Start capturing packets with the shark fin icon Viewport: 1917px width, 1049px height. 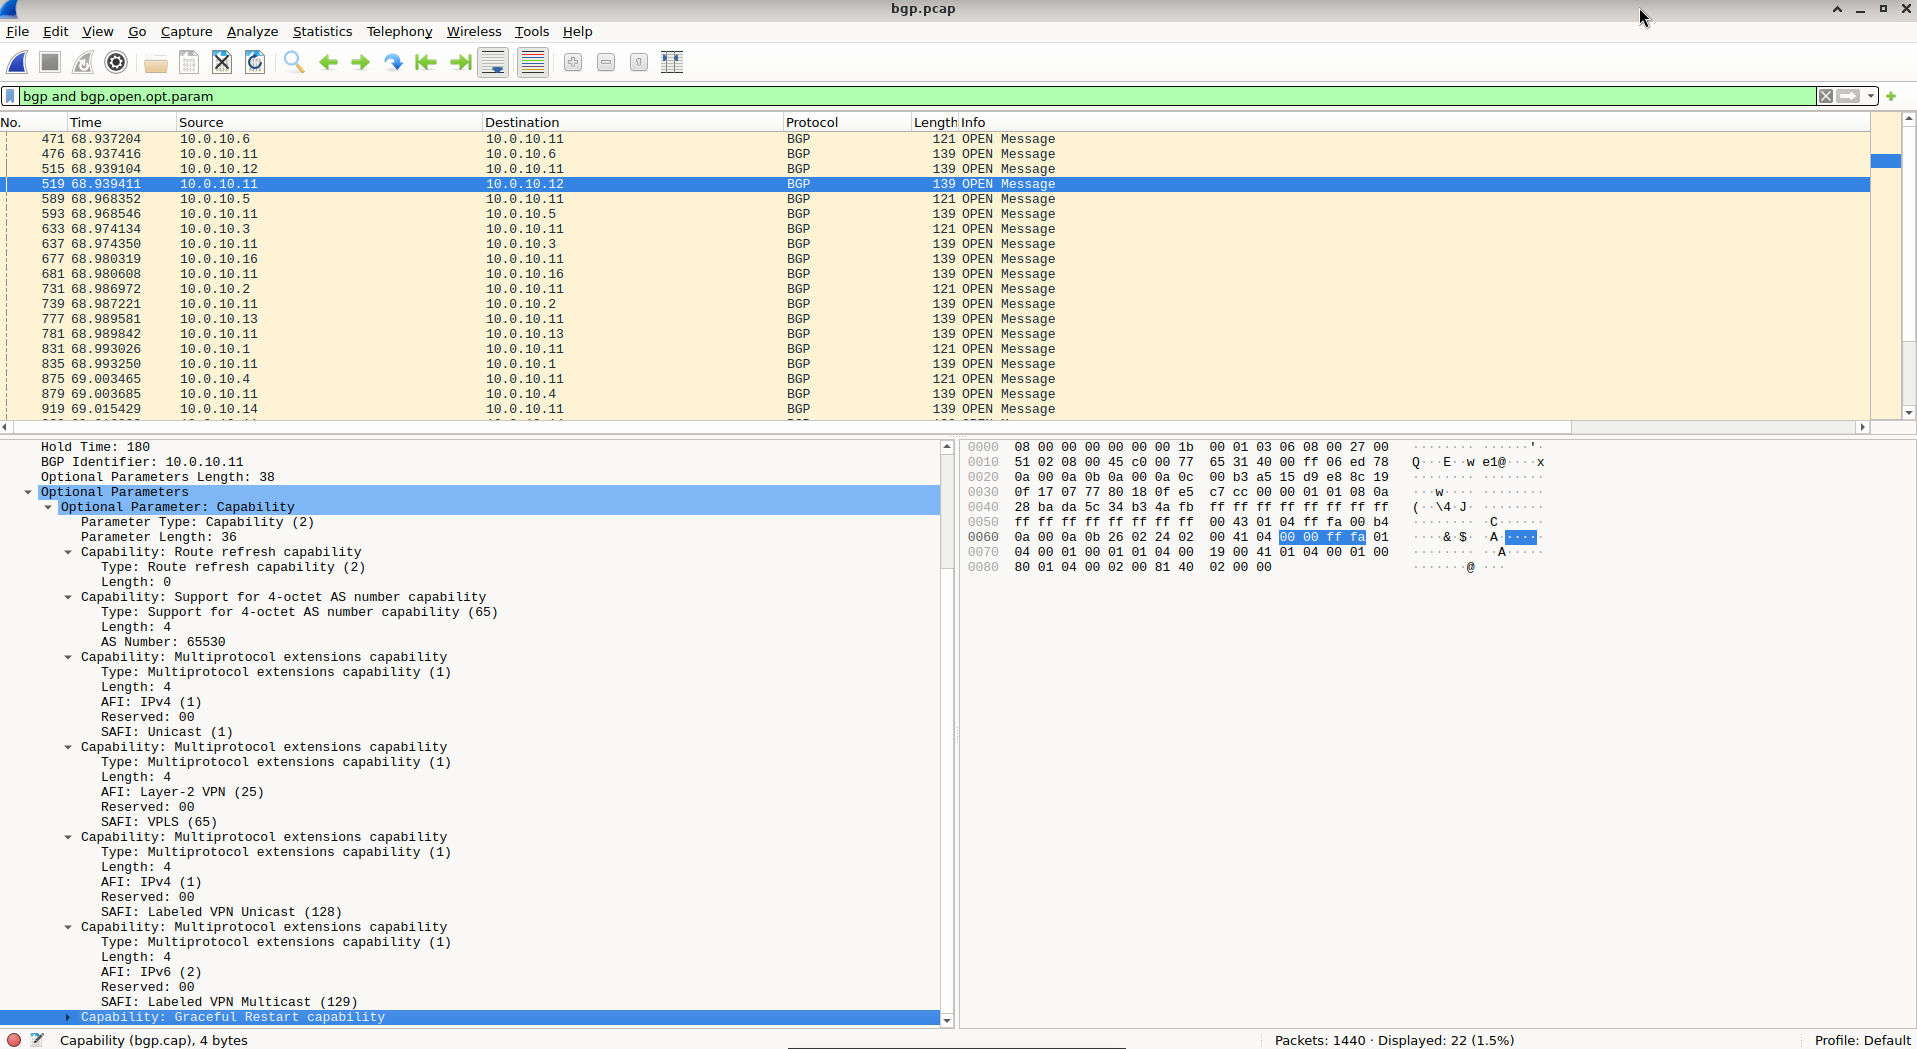[18, 62]
